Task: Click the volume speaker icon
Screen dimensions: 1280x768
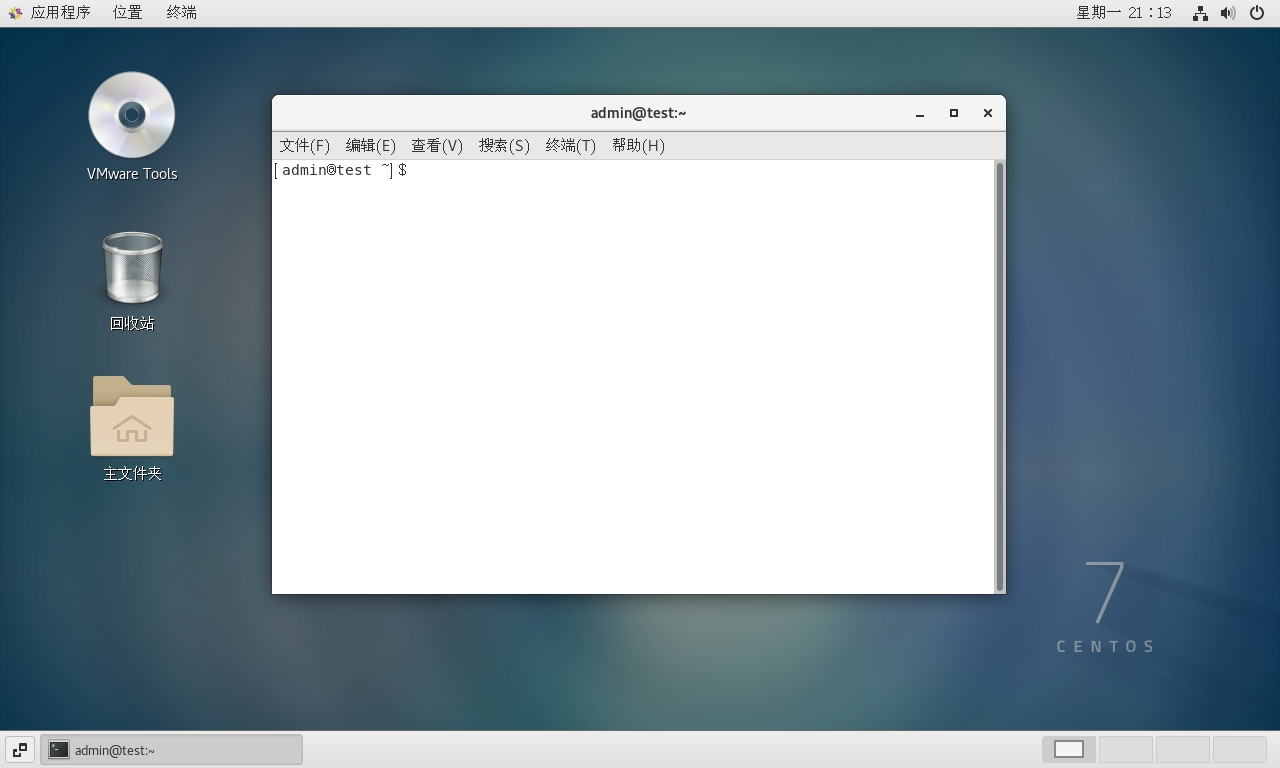Action: click(x=1228, y=13)
